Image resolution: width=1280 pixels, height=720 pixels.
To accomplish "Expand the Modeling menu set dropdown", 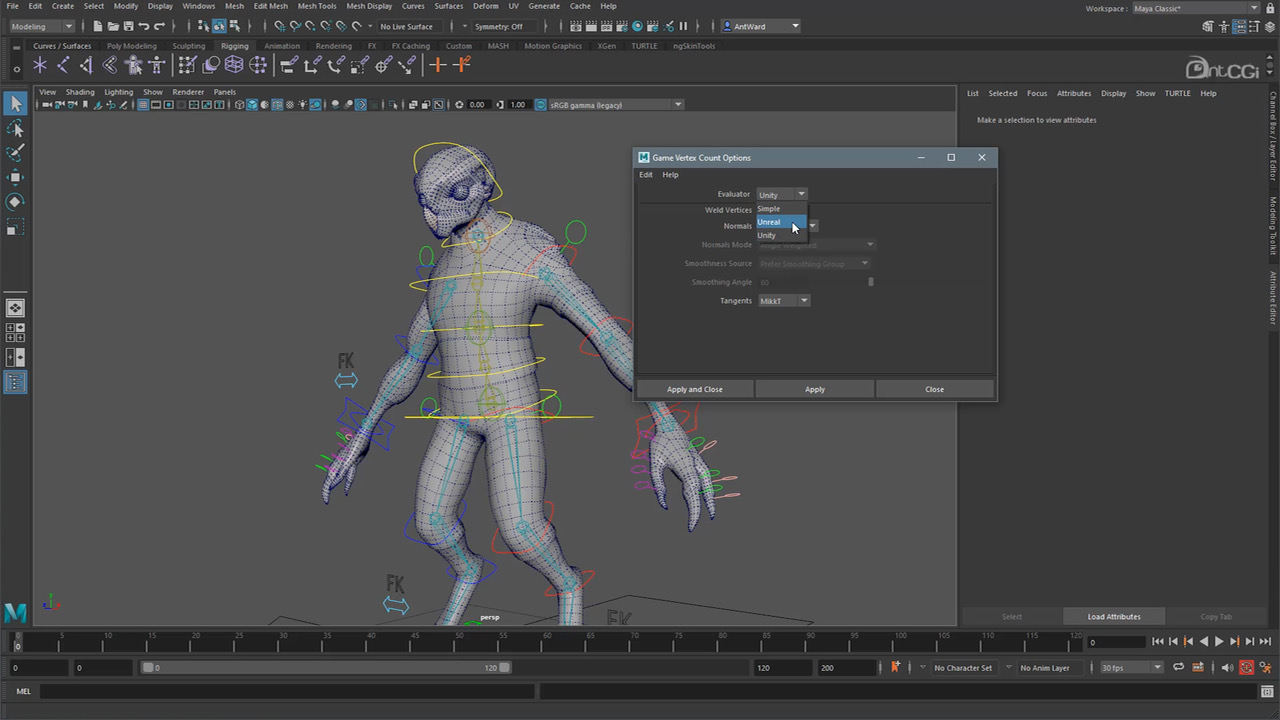I will [41, 26].
